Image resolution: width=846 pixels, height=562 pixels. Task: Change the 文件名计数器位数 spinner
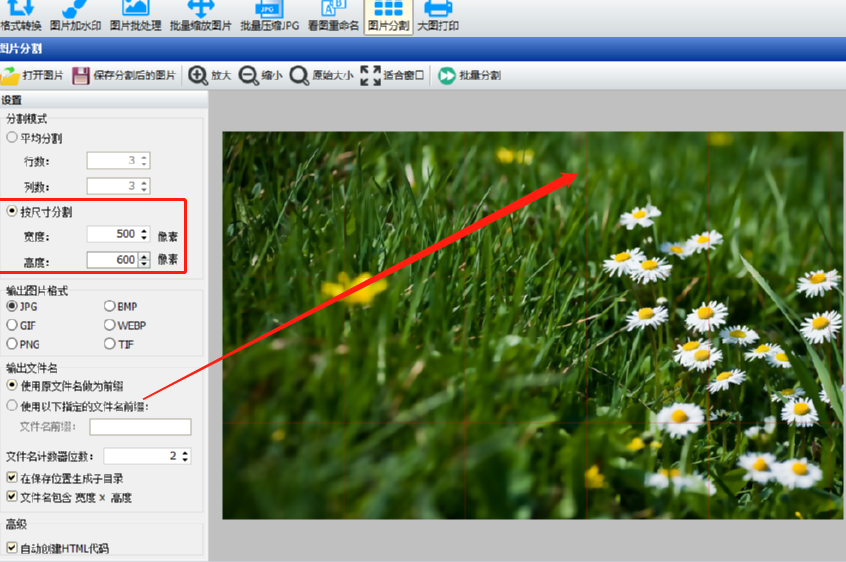185,456
